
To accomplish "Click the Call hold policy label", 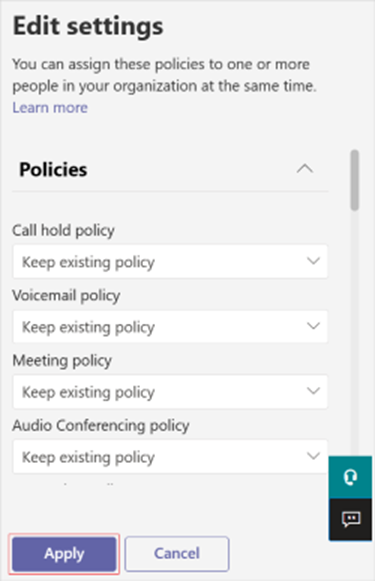I will (x=63, y=230).
